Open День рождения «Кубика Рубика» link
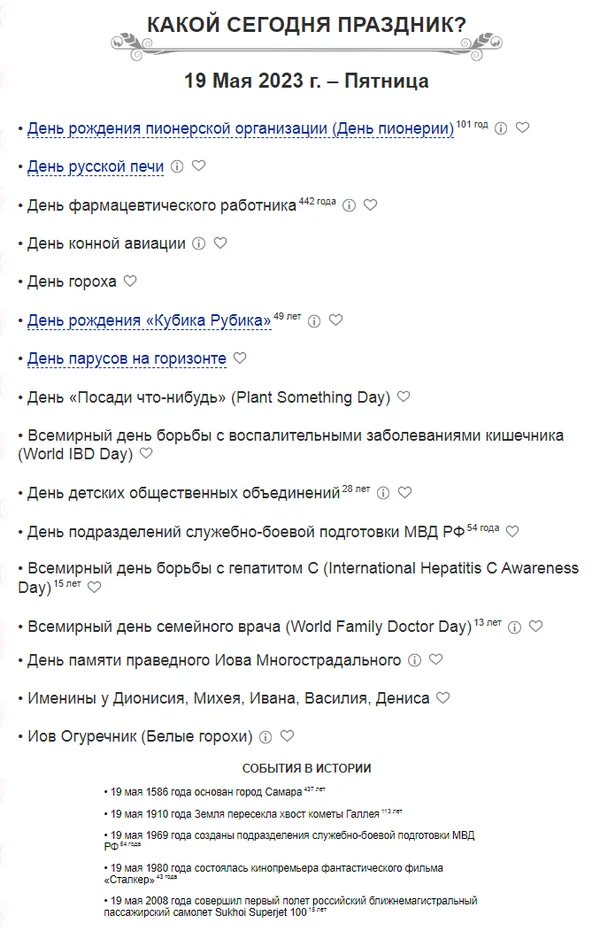 tap(149, 321)
